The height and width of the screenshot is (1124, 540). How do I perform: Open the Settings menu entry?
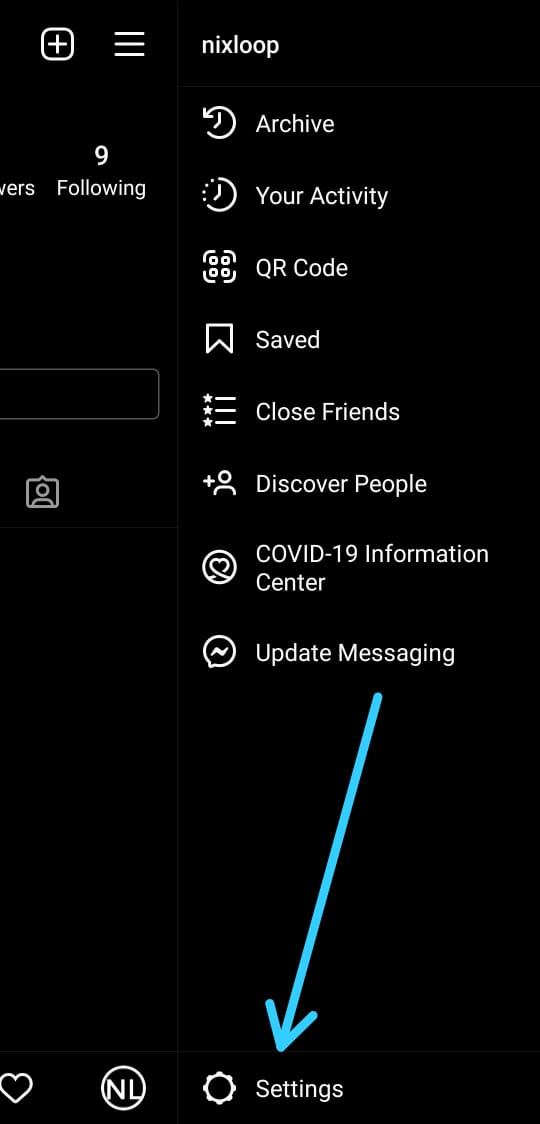click(359, 1088)
